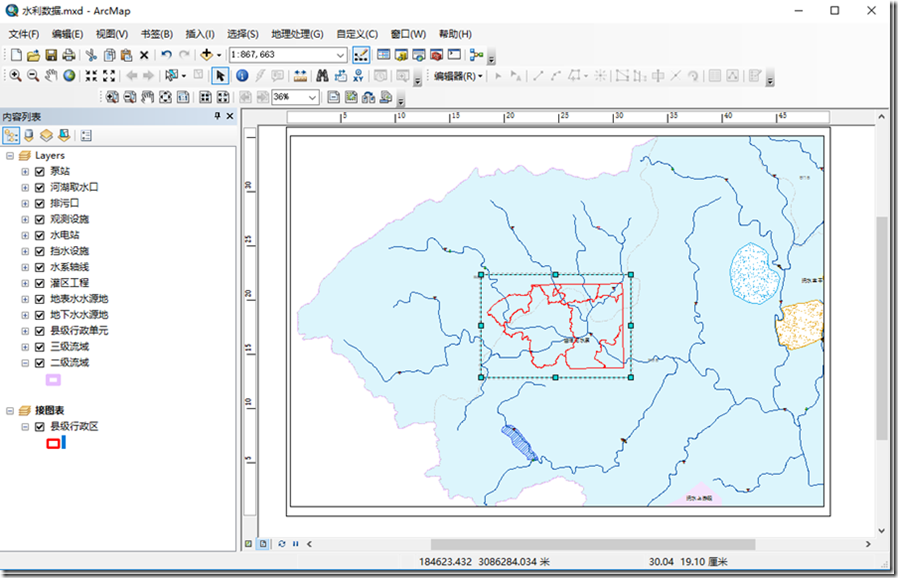
Task: Toggle the 水系轴线 layer checkbox
Action: point(40,267)
